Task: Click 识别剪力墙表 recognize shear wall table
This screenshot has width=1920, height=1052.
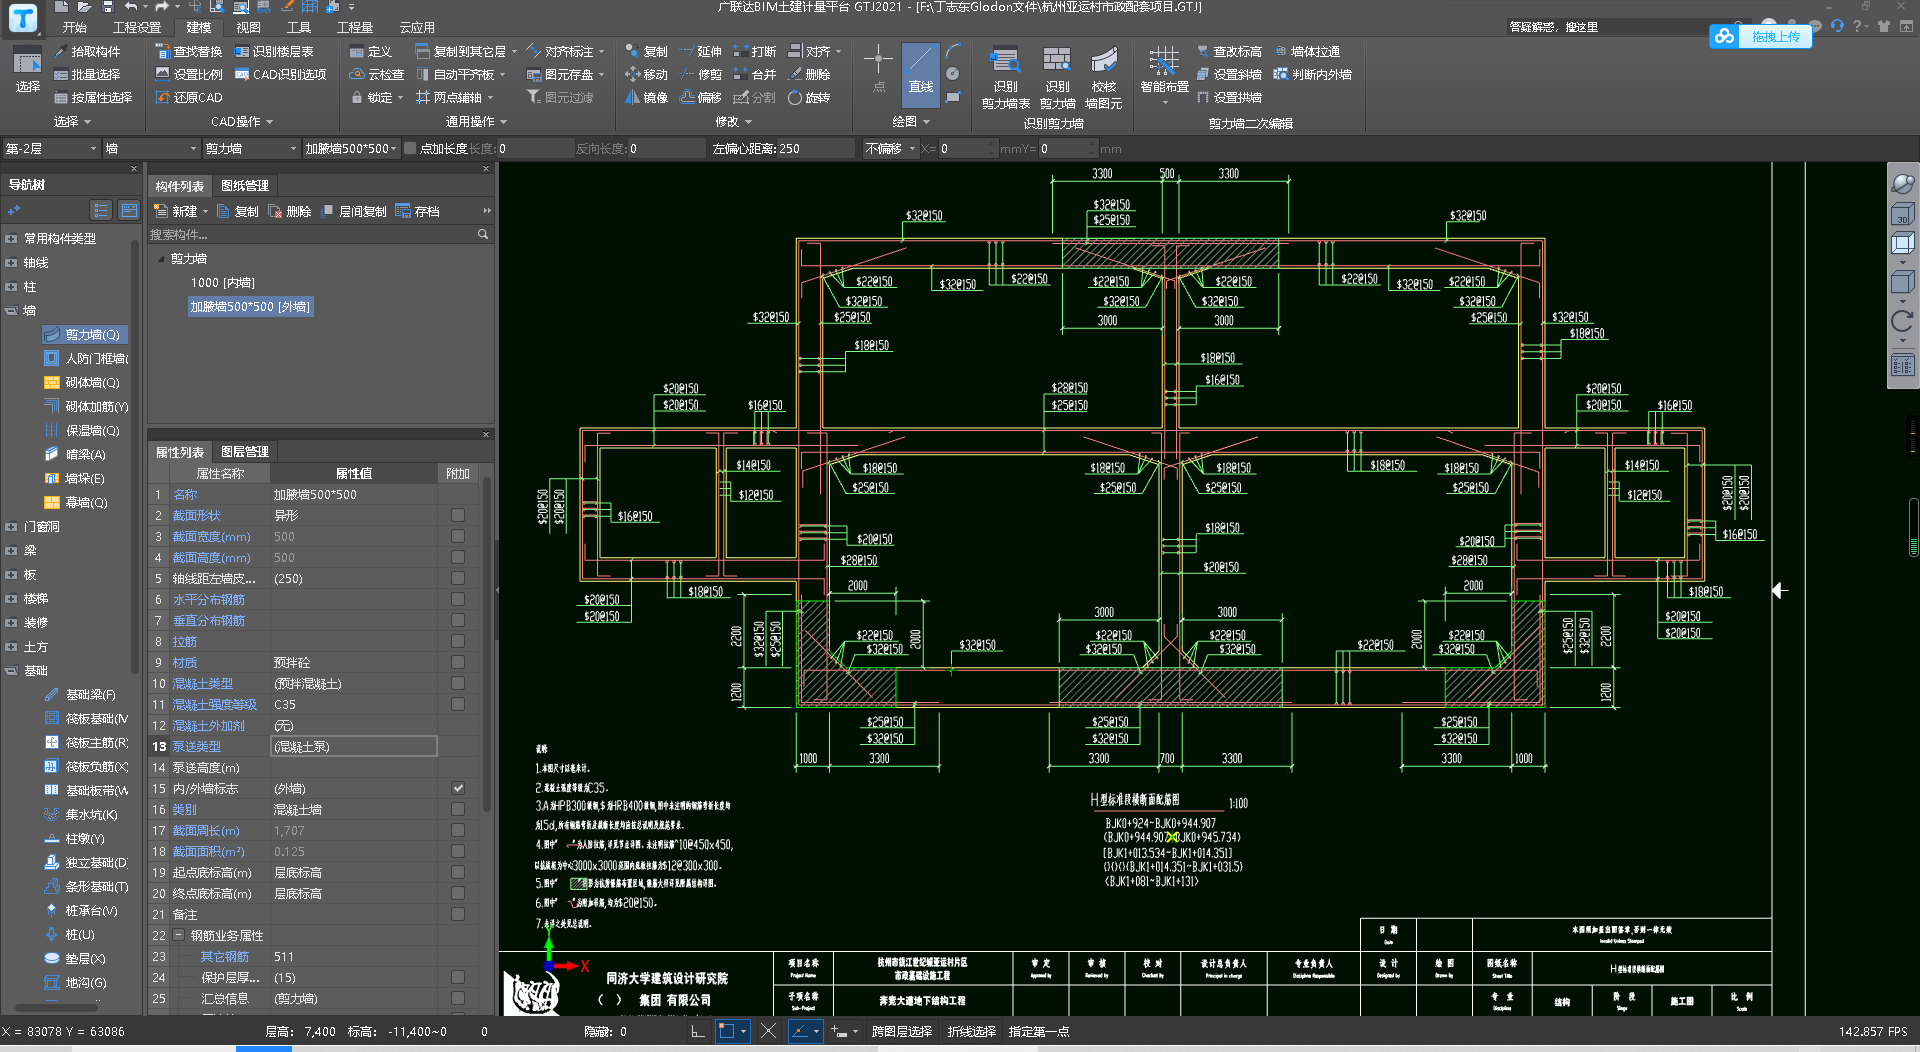Action: [x=1005, y=78]
